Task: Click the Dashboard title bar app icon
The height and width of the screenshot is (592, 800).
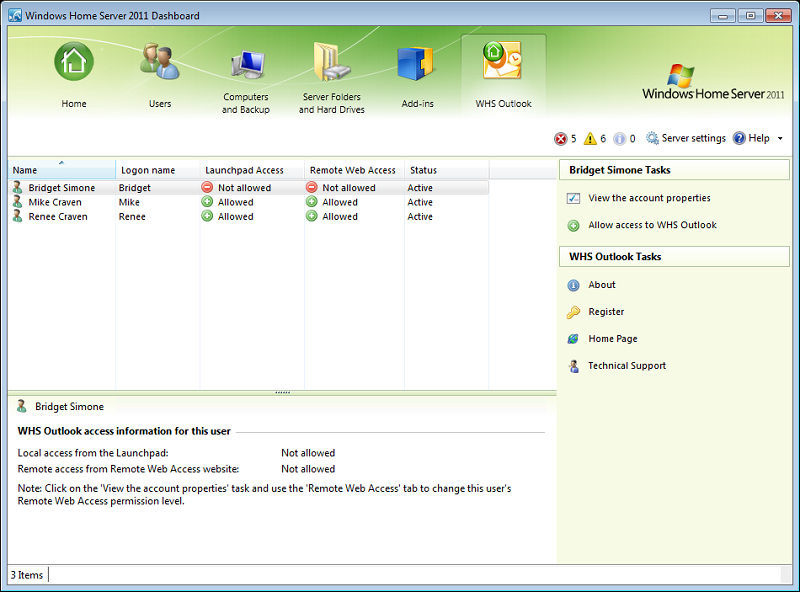Action: pos(15,15)
